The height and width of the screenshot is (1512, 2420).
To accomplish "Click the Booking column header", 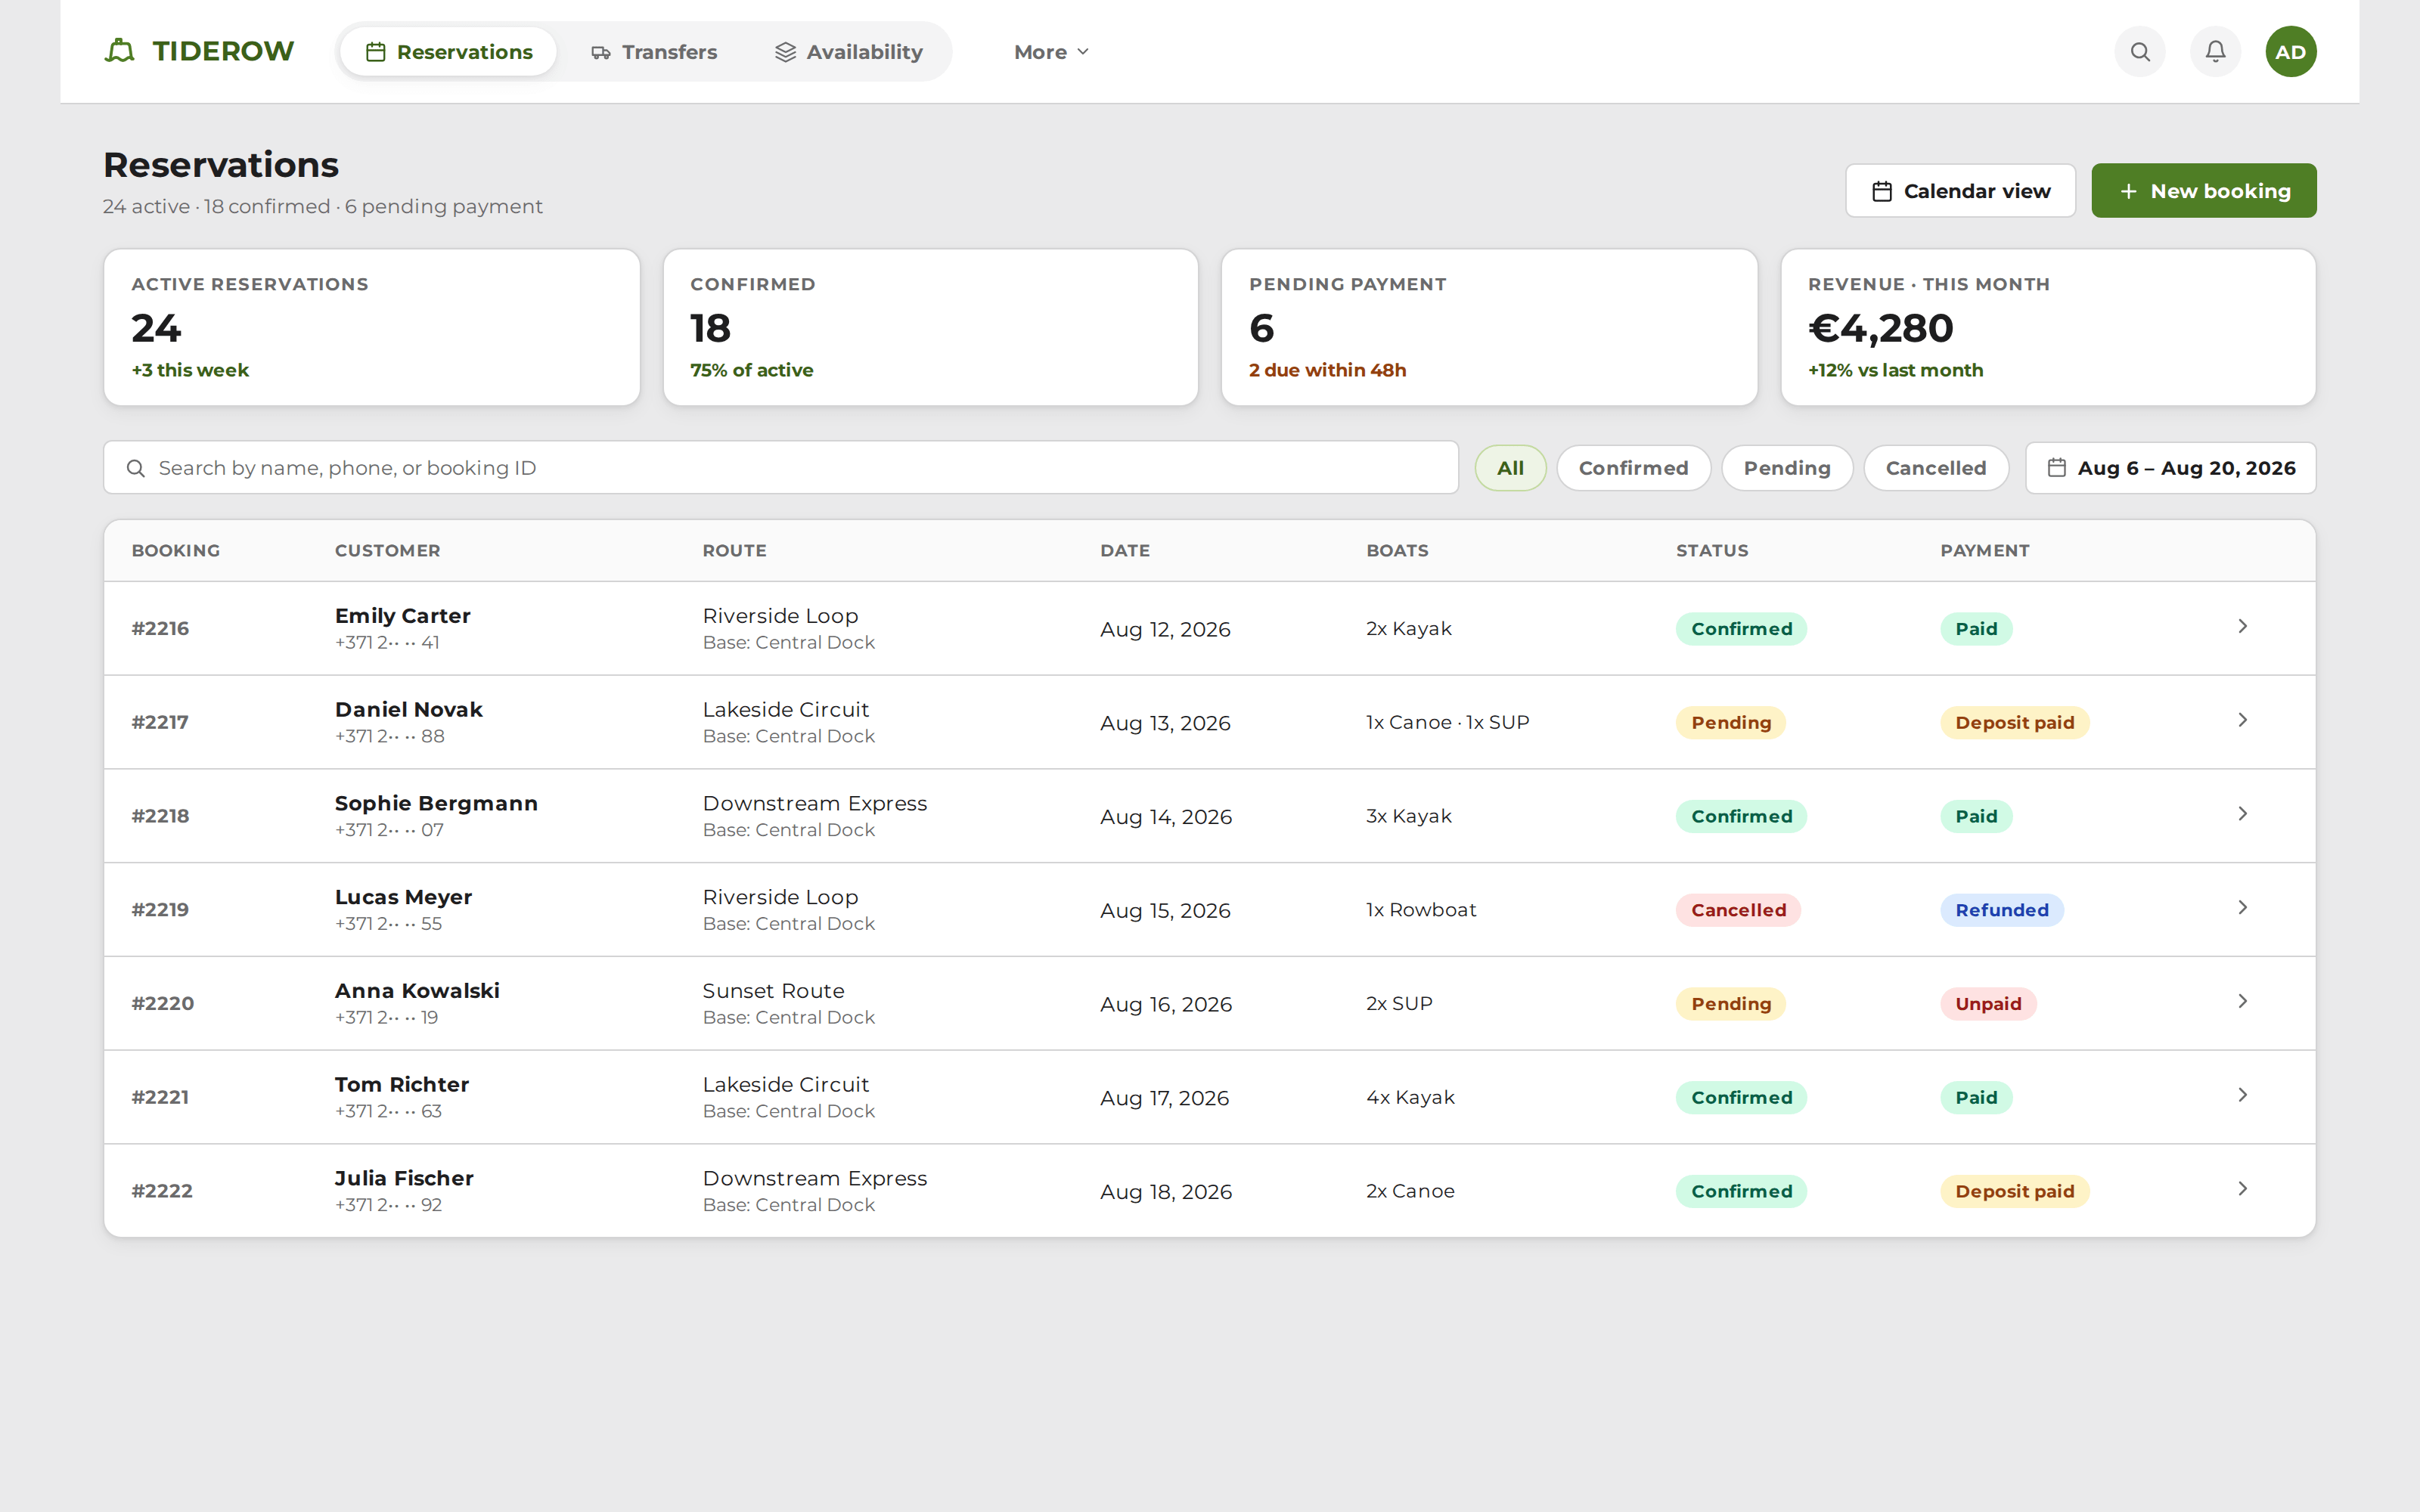I will (x=175, y=551).
